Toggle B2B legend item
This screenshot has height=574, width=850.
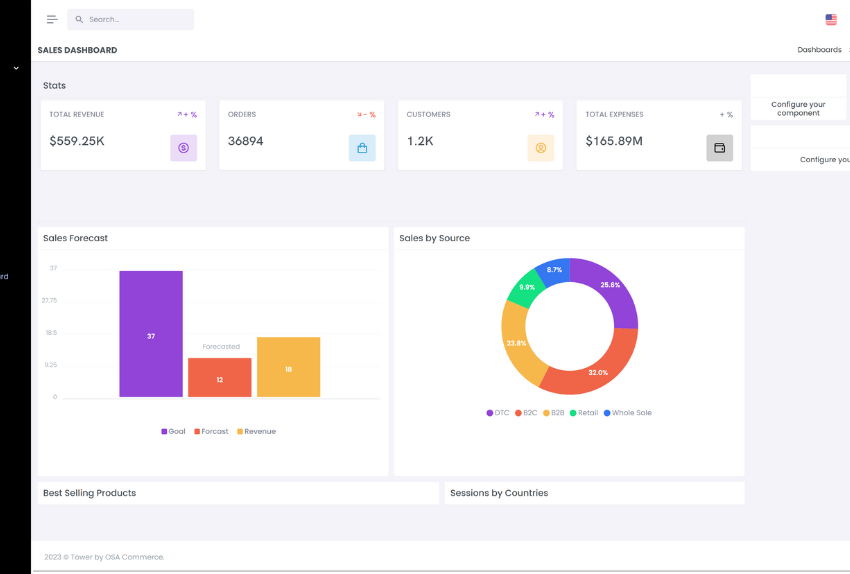click(x=553, y=412)
